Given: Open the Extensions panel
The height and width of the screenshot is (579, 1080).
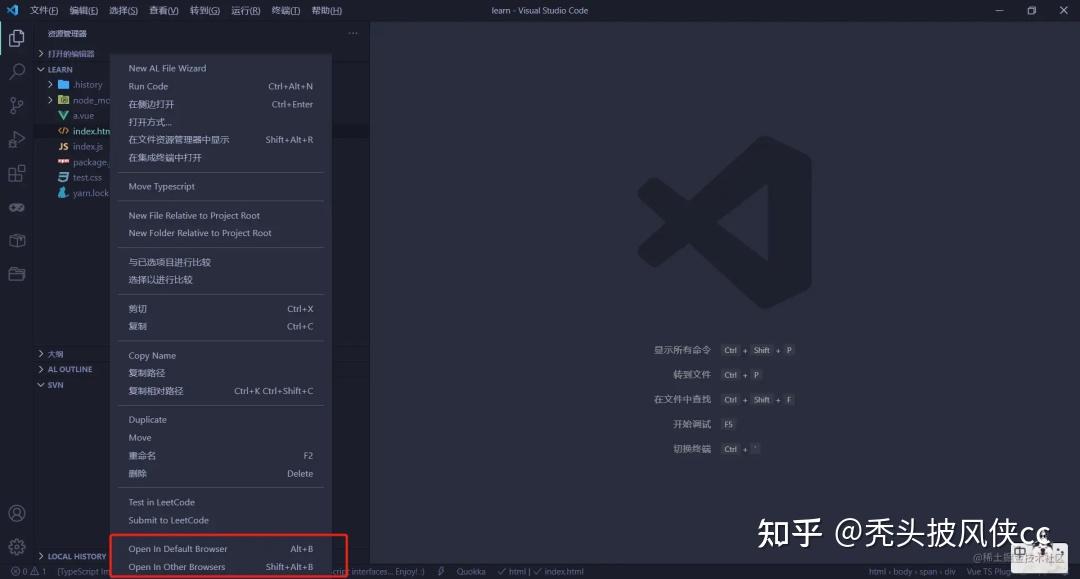Looking at the screenshot, I should pyautogui.click(x=16, y=173).
